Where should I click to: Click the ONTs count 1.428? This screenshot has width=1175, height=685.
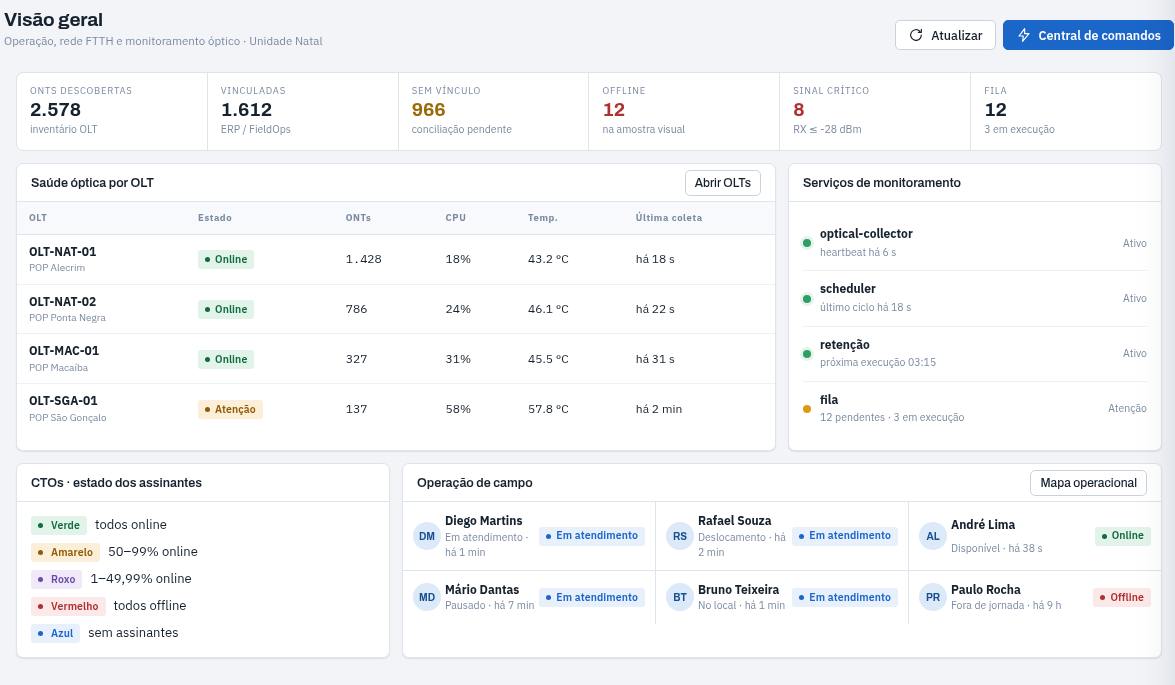[x=363, y=259]
